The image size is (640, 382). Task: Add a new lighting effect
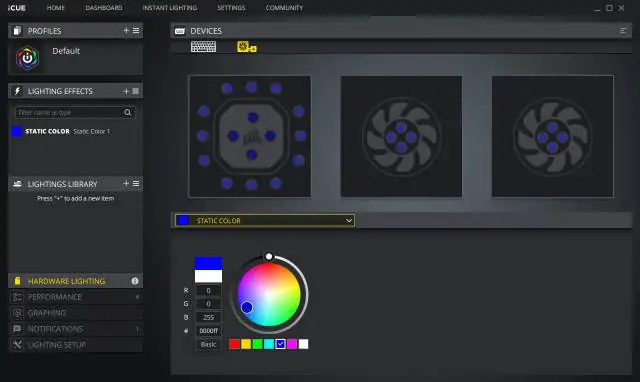(126, 91)
